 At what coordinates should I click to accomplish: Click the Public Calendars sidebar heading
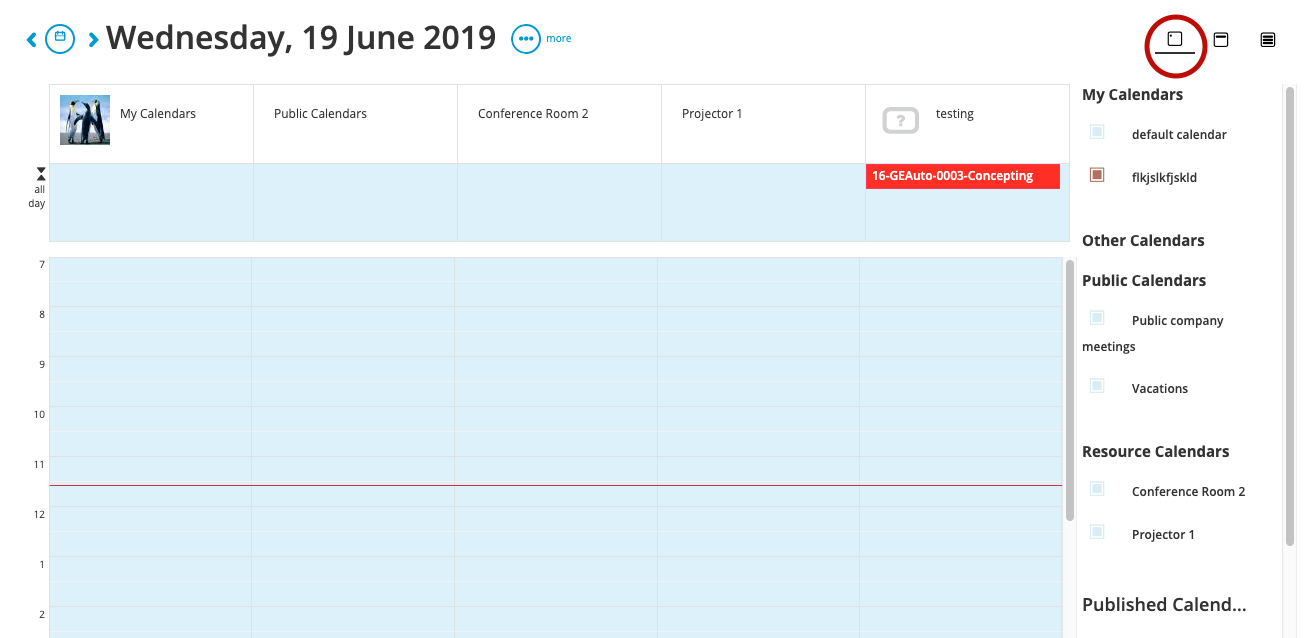[1144, 281]
